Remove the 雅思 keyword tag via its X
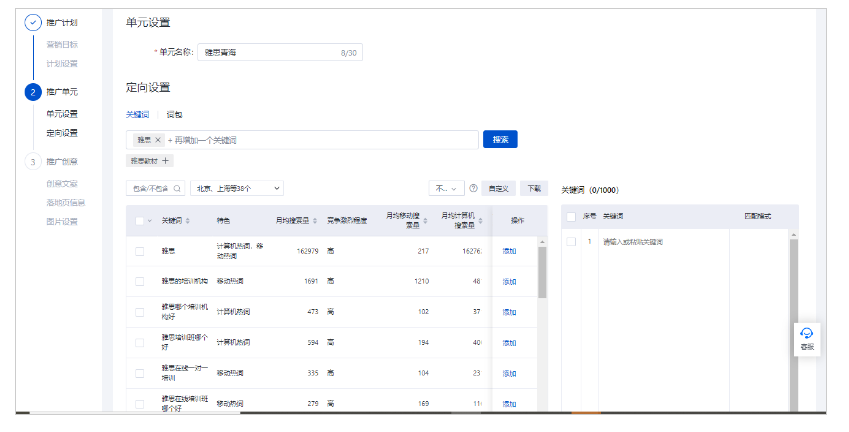Image resolution: width=849 pixels, height=432 pixels. point(158,140)
